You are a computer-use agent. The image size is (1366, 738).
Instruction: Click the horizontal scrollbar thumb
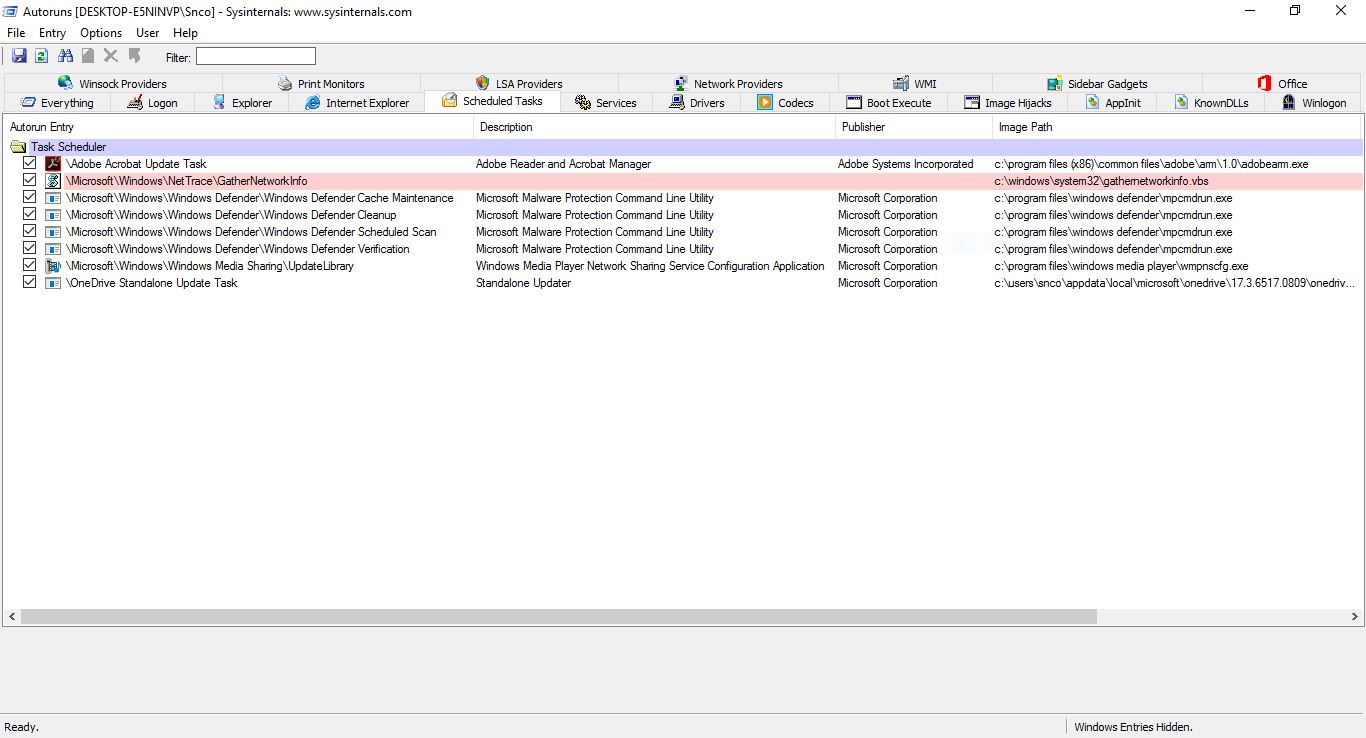coord(559,617)
